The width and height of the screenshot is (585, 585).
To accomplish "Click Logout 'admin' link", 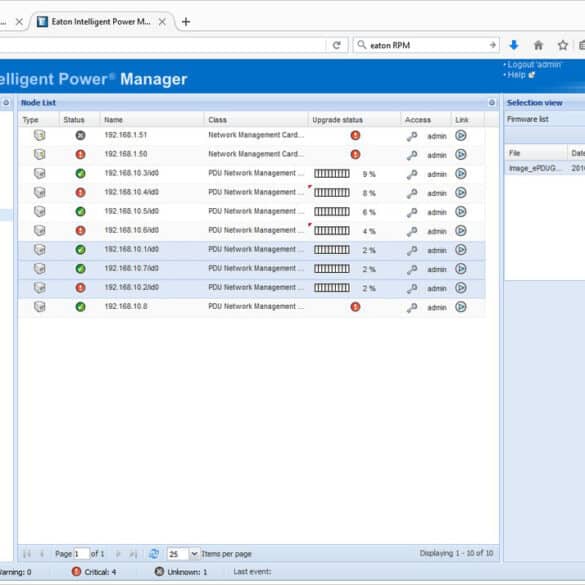I will (x=534, y=65).
